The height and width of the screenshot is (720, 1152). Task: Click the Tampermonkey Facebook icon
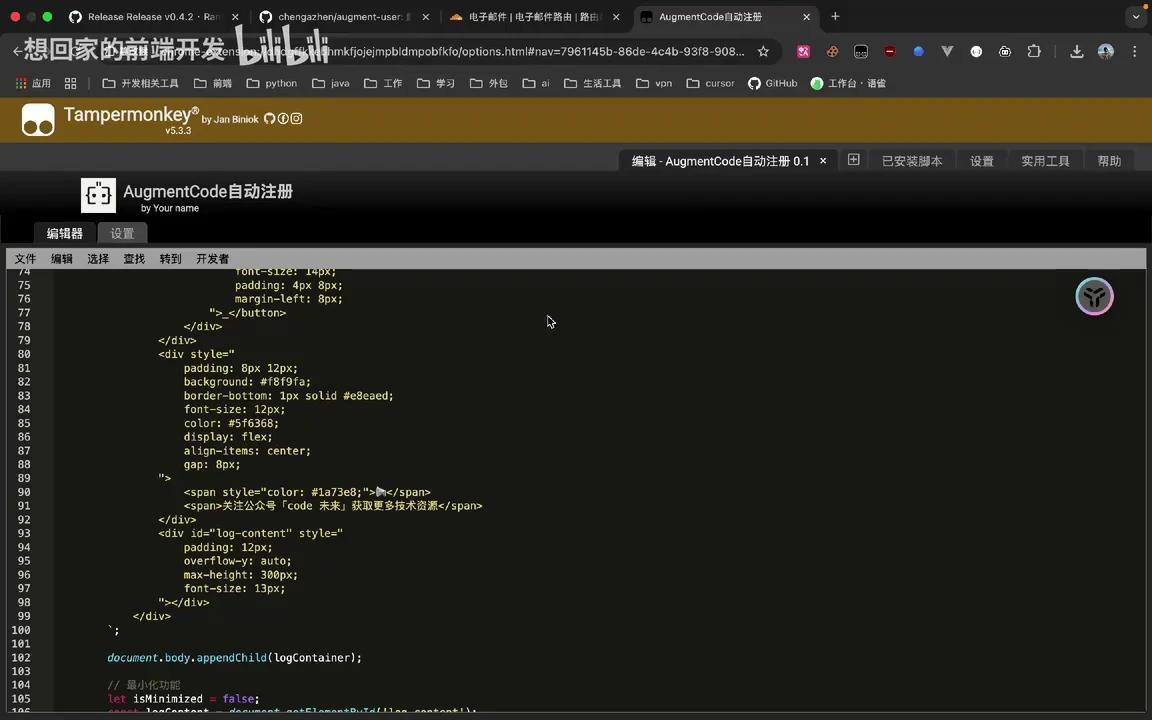click(x=283, y=118)
